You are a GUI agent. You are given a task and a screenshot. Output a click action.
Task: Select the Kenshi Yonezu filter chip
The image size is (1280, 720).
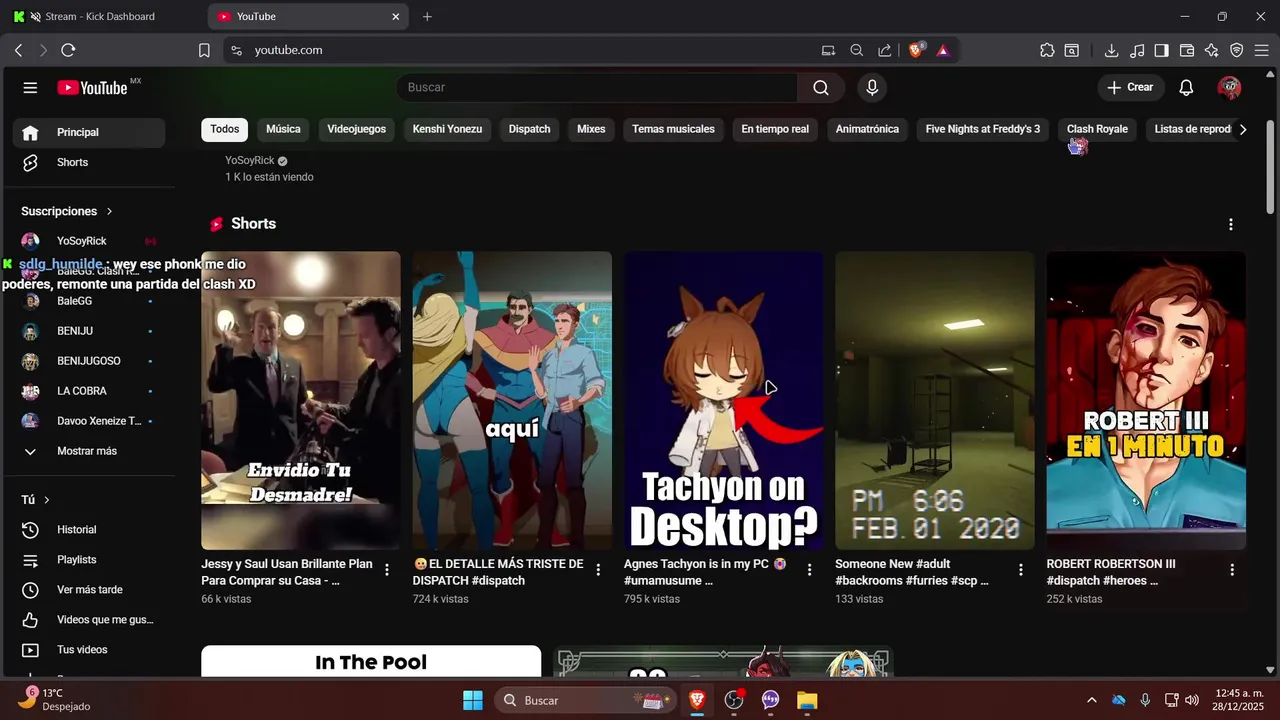[447, 130]
